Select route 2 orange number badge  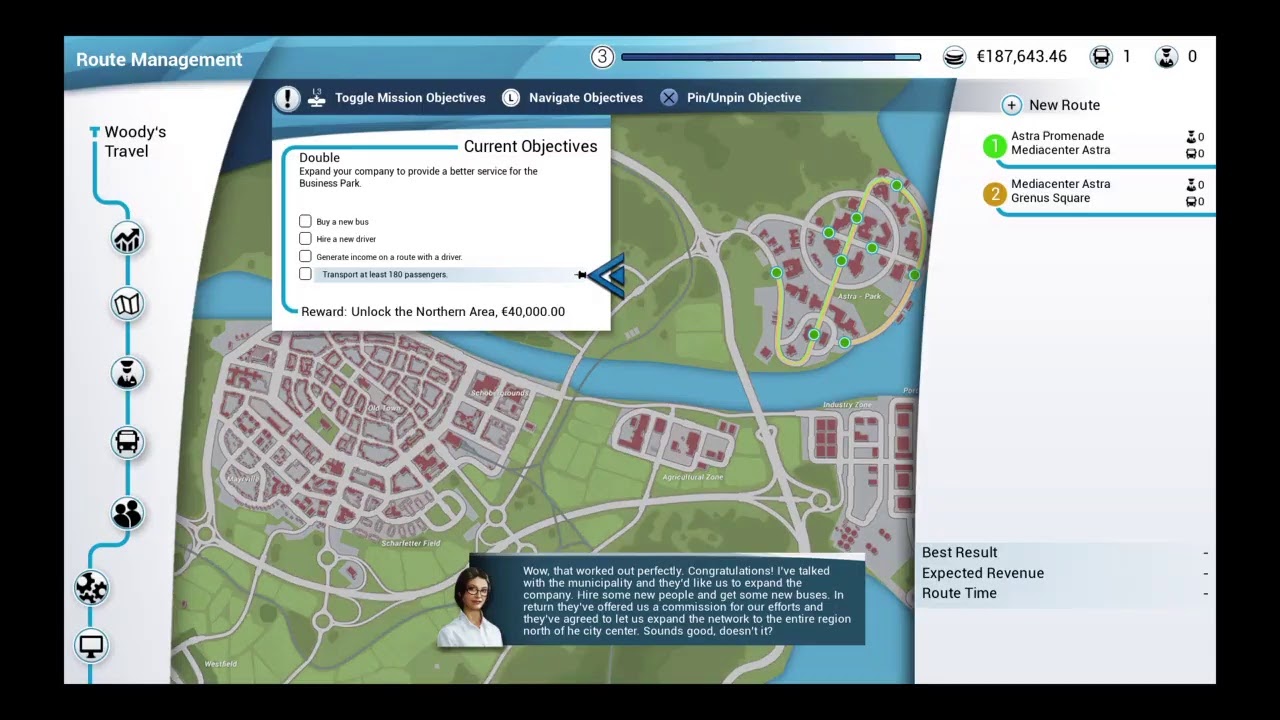994,194
